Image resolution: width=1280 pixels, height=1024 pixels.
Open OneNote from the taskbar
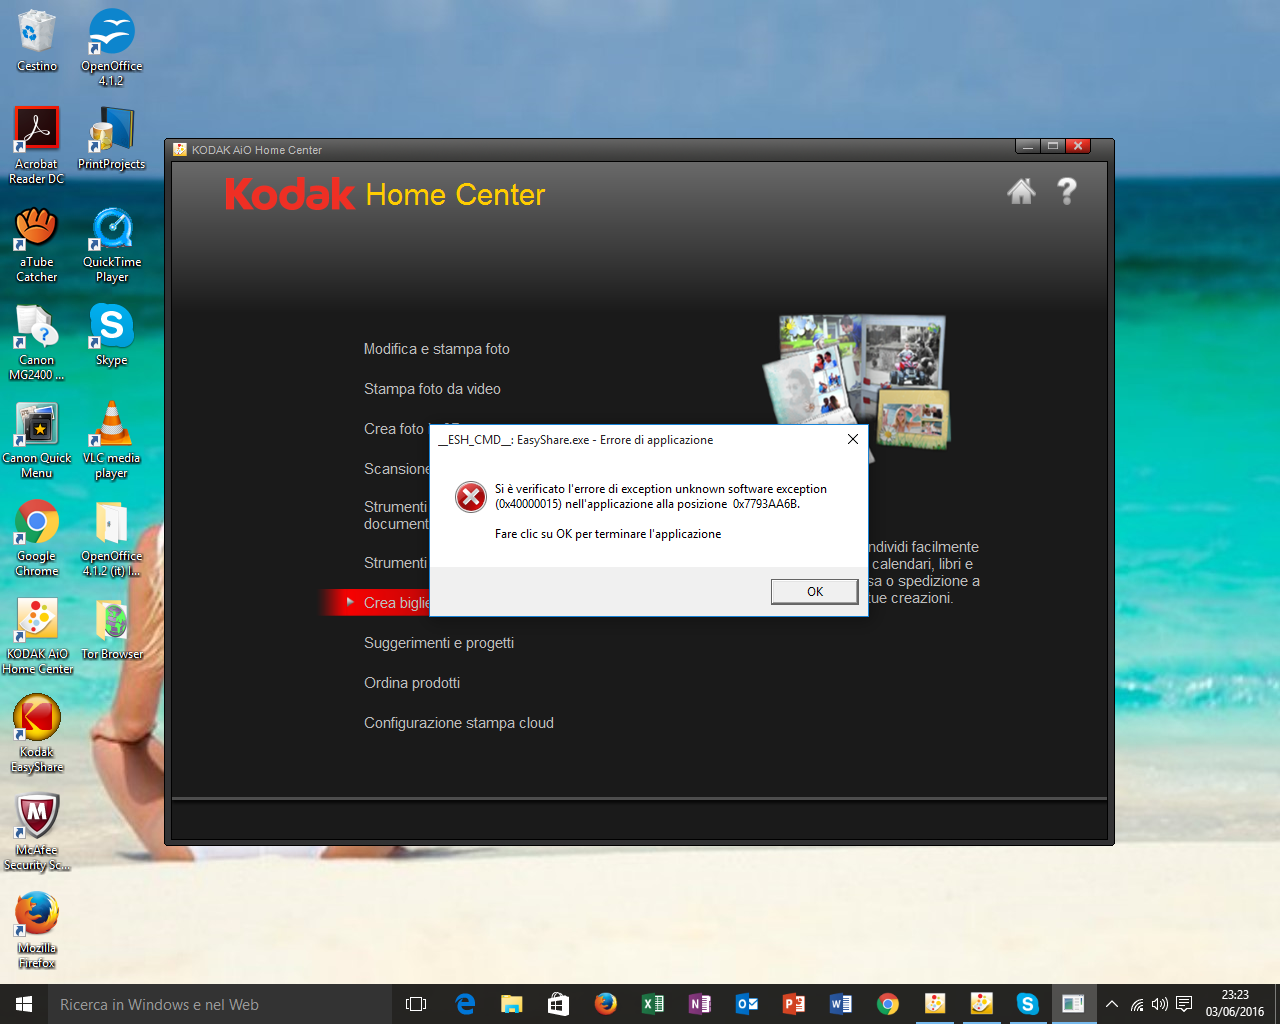pos(700,1004)
